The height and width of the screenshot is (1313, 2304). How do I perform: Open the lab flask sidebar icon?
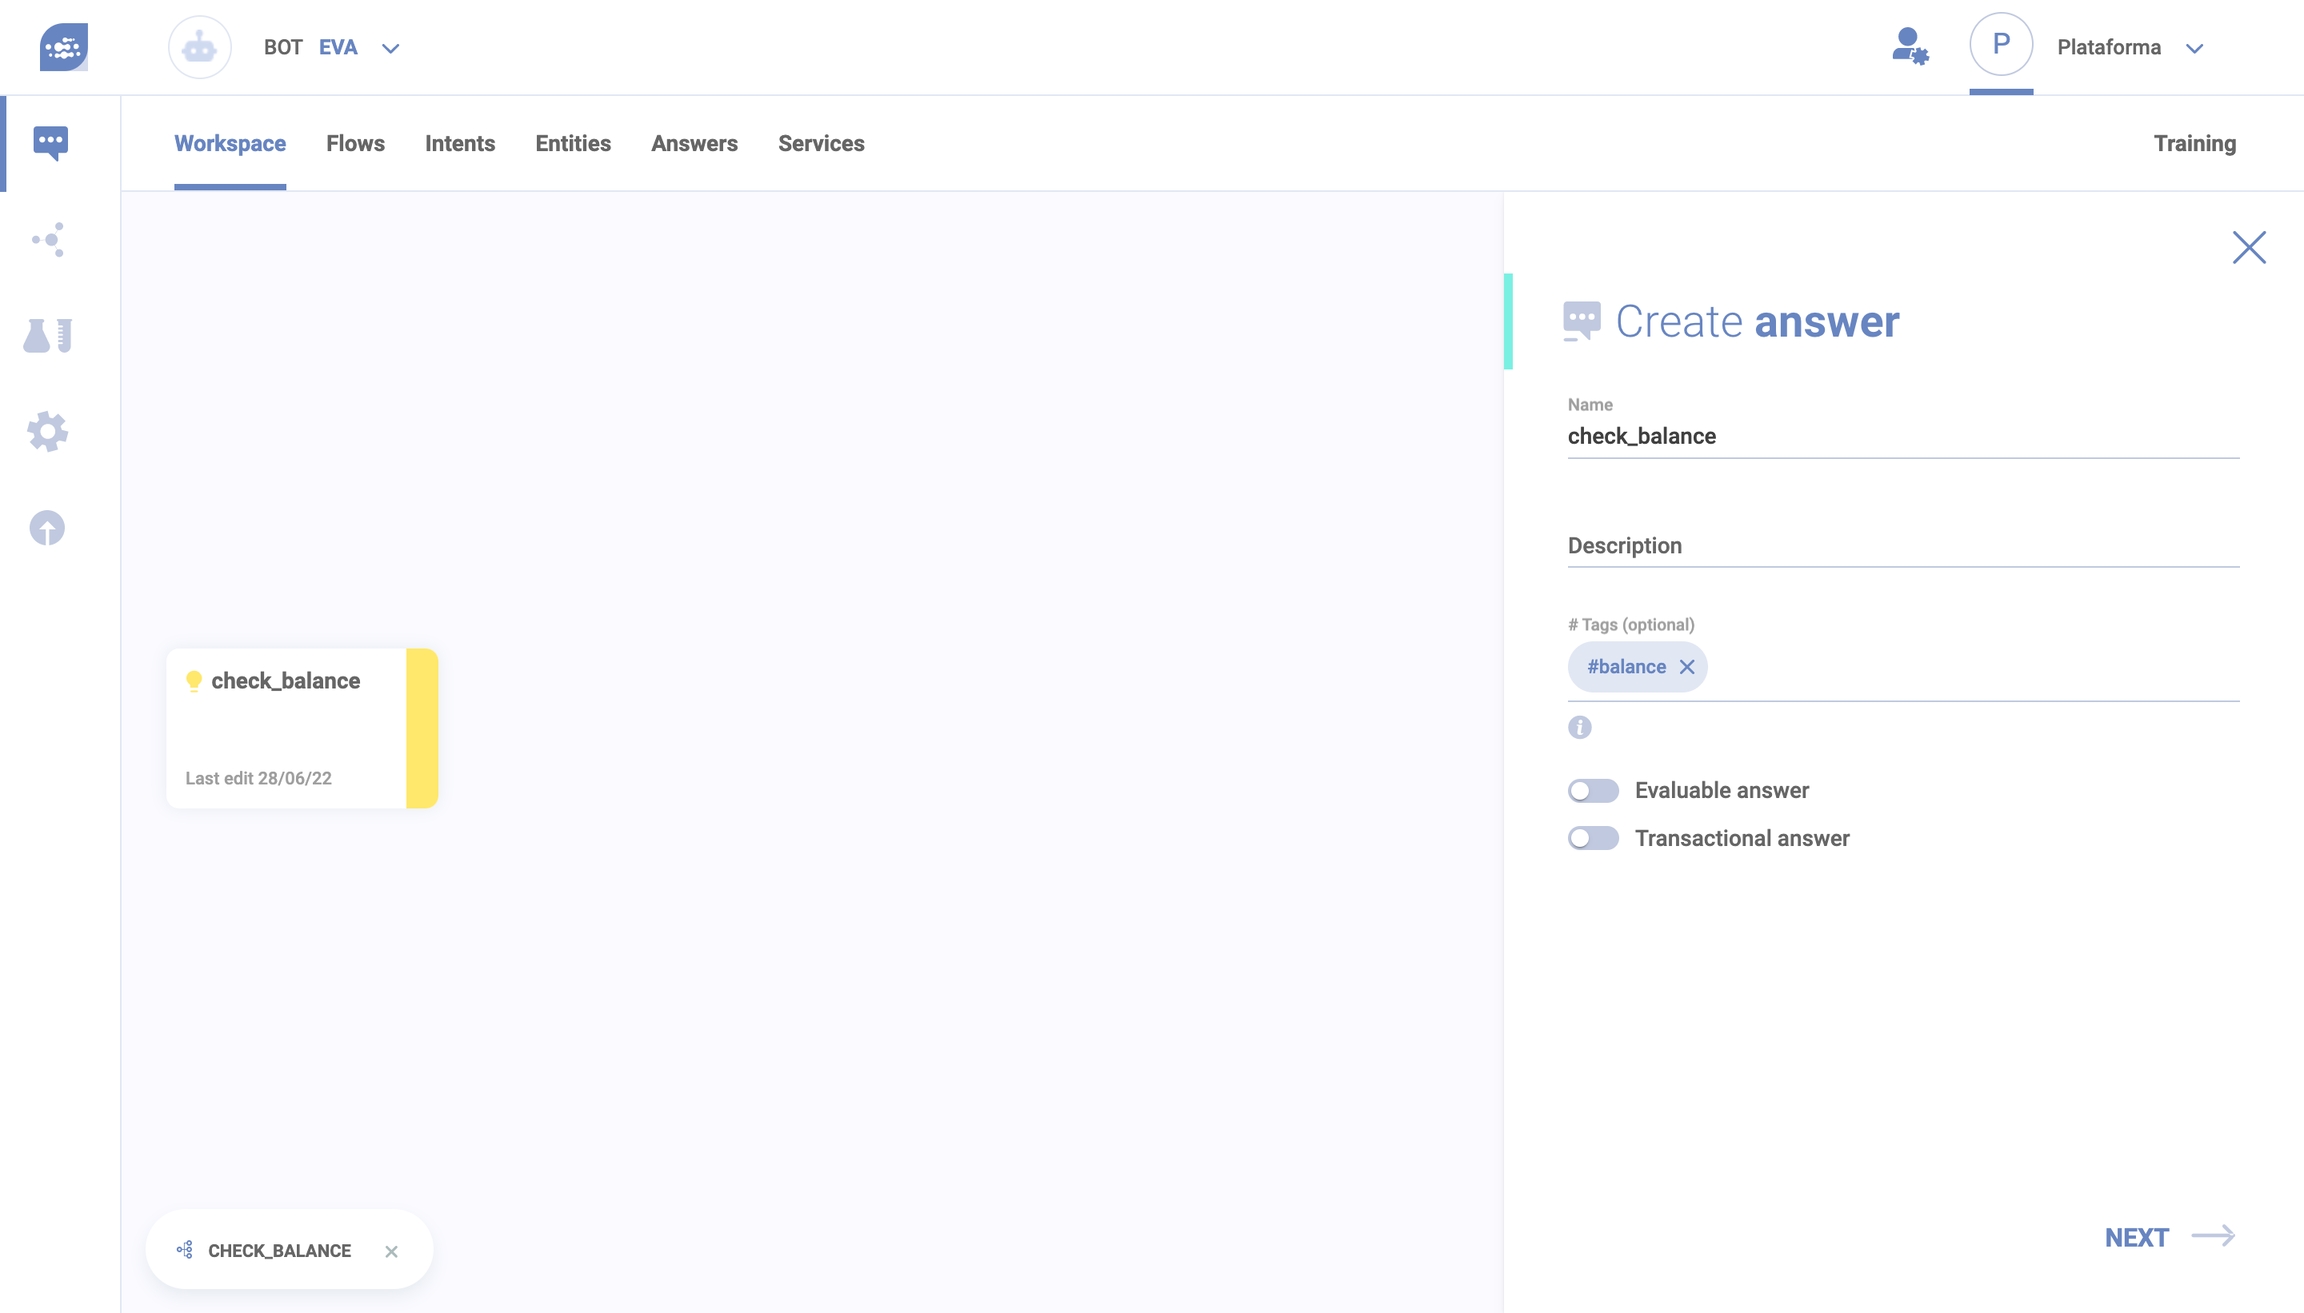pos(48,336)
